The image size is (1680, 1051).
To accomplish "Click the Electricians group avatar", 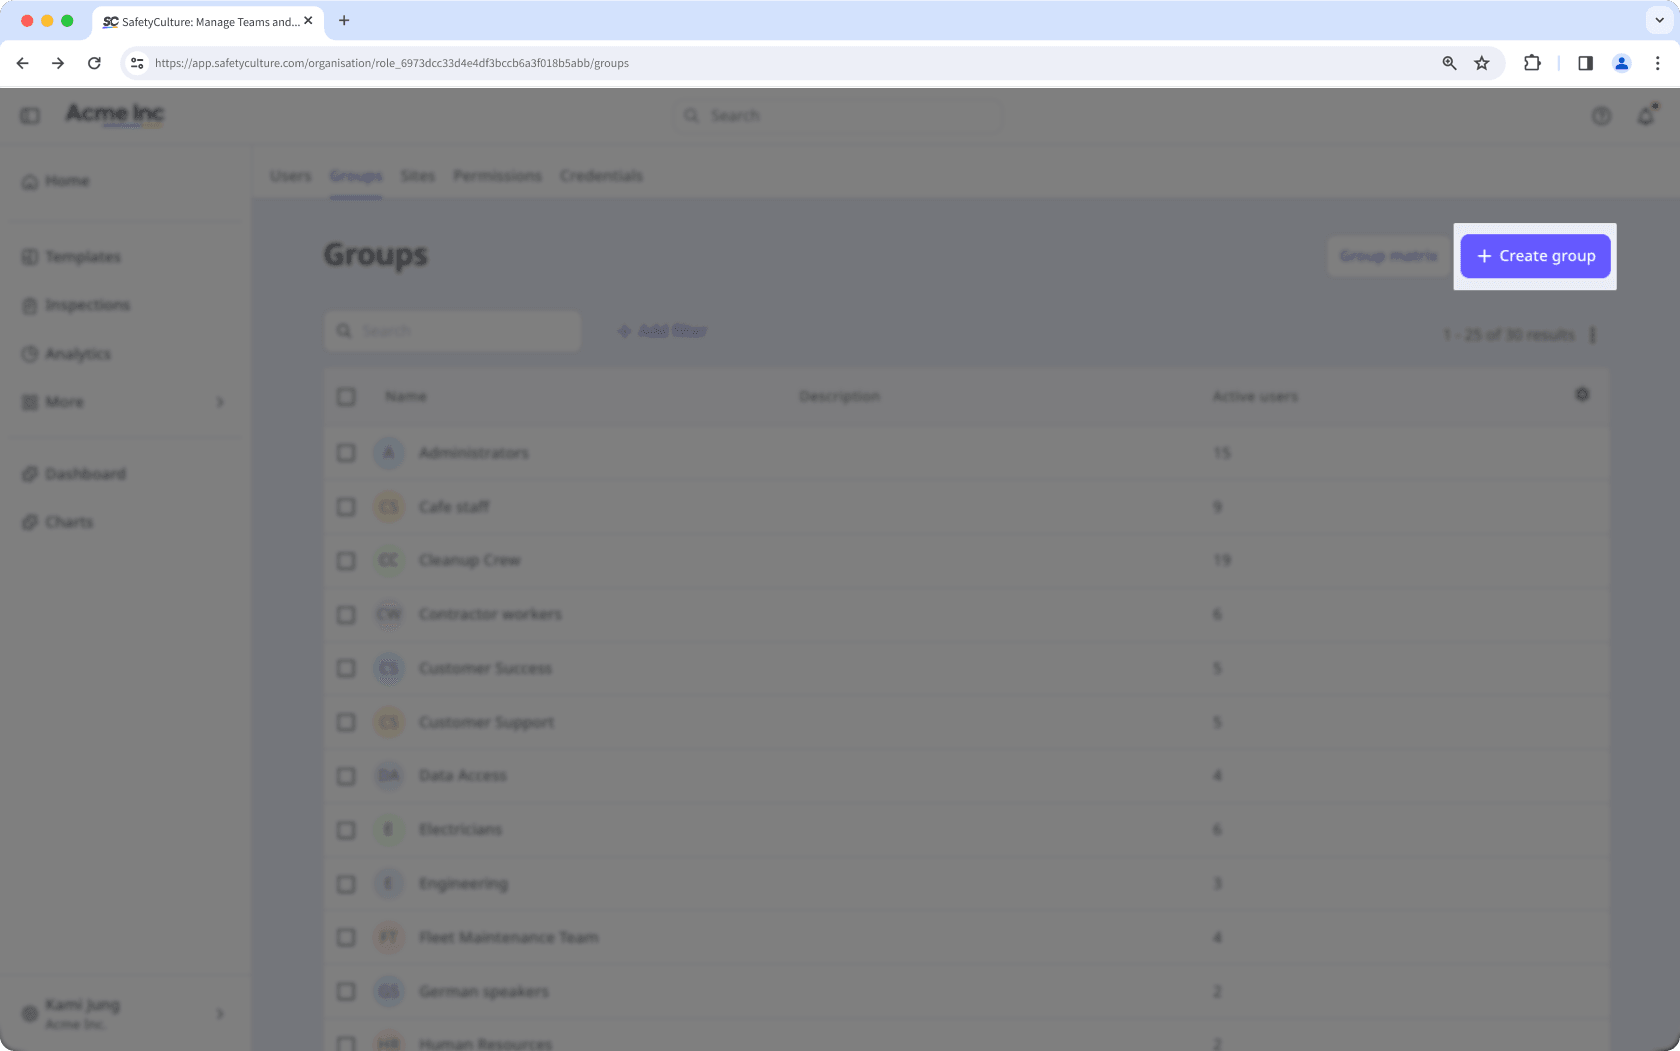I will pos(389,830).
